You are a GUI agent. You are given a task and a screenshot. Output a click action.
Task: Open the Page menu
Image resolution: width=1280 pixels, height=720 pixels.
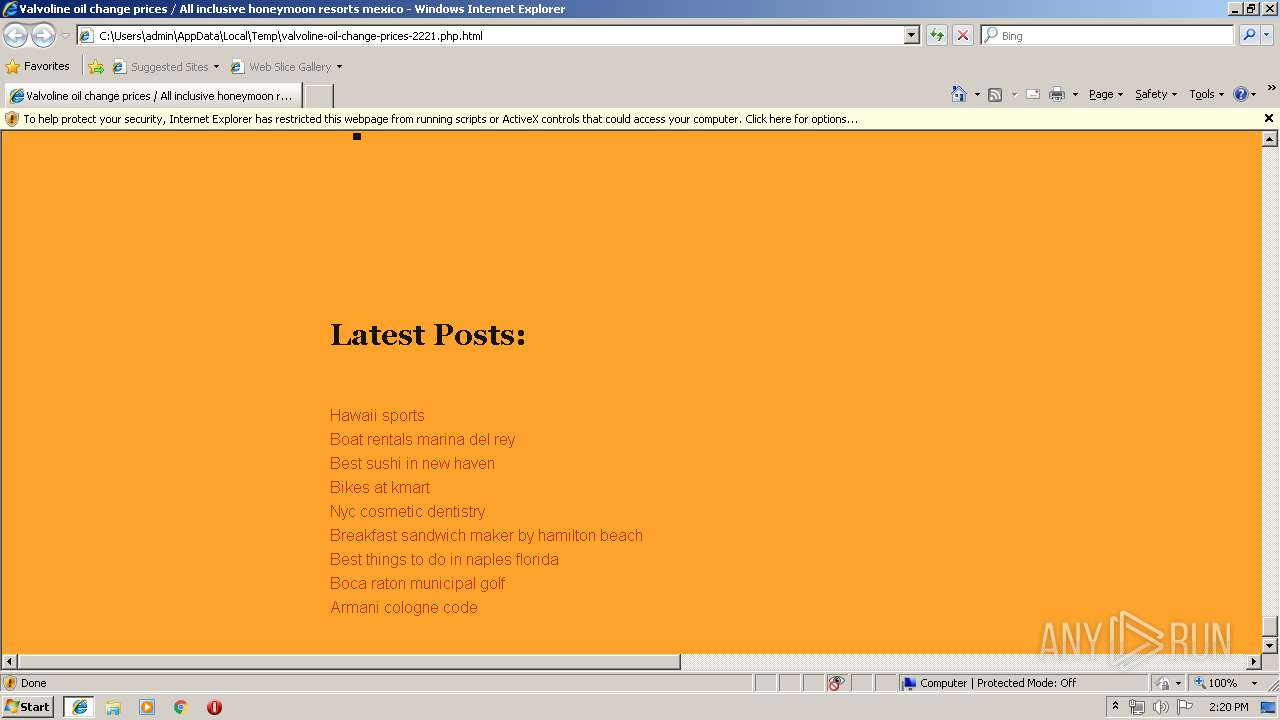[x=1106, y=94]
